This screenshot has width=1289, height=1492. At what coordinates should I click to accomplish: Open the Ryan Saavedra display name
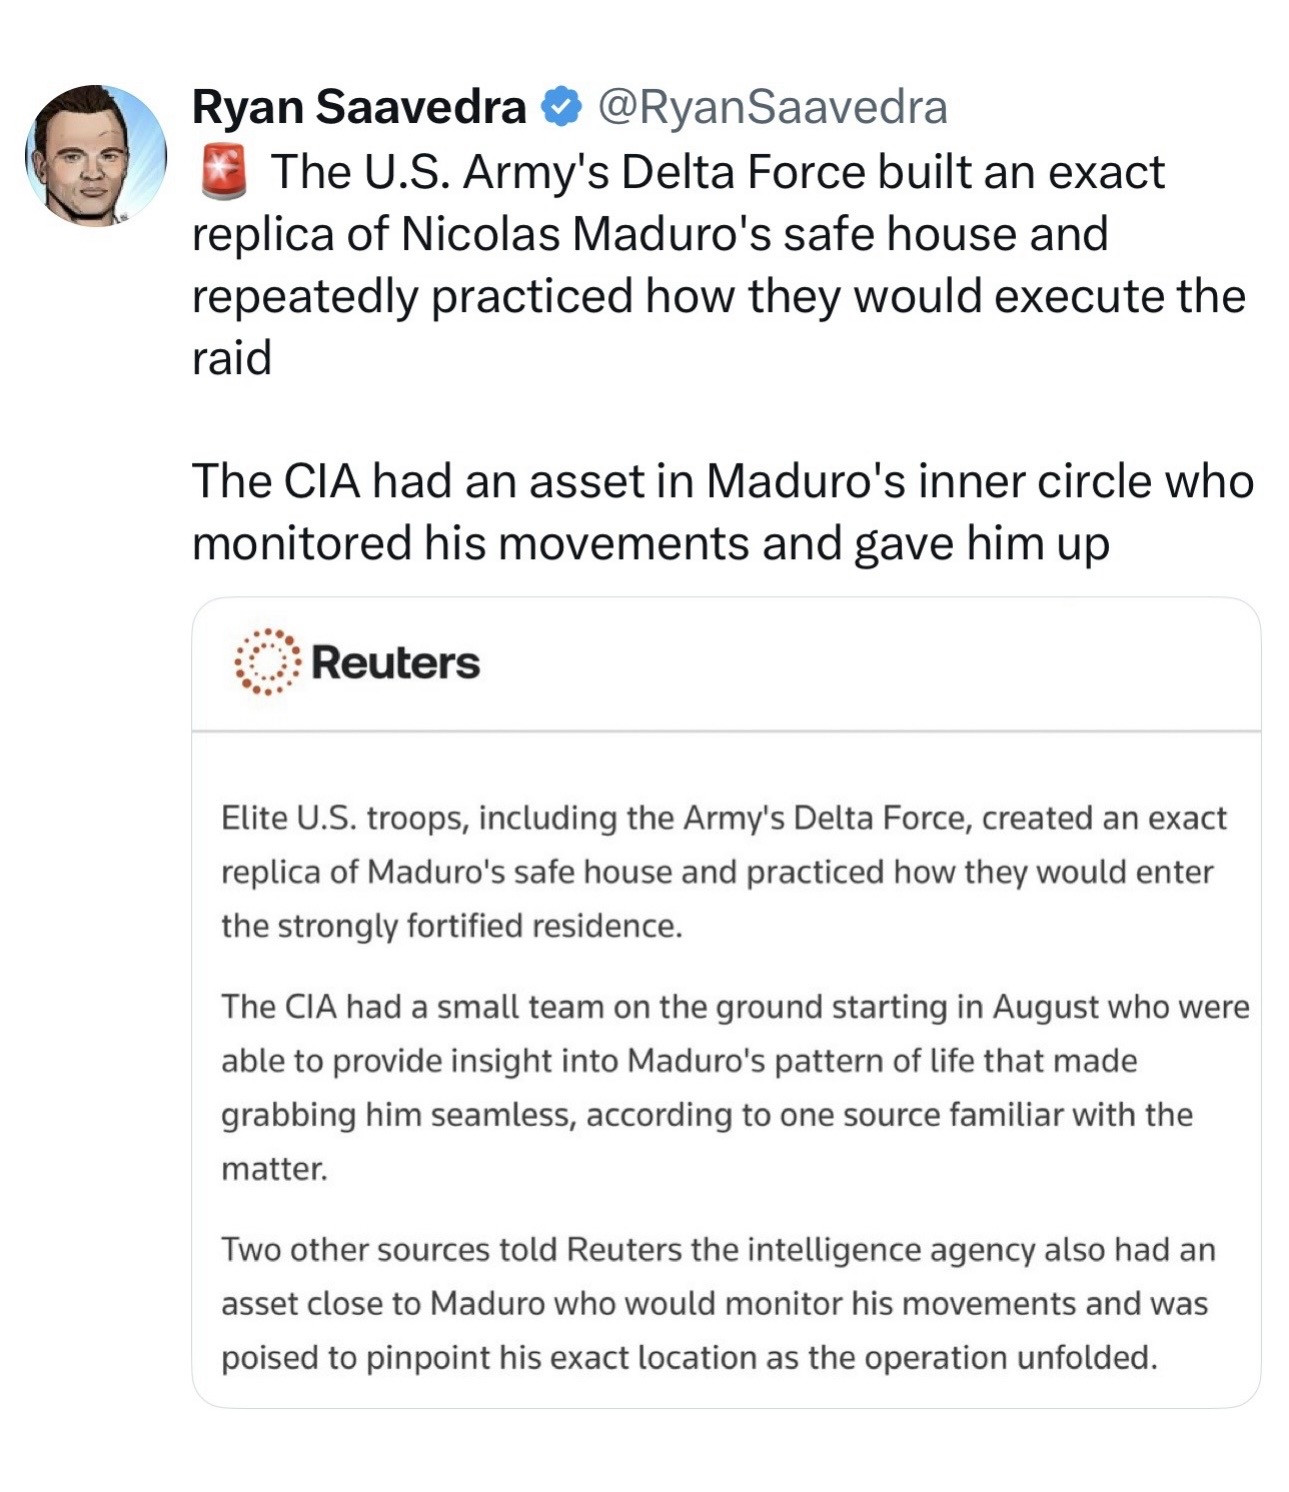point(359,107)
